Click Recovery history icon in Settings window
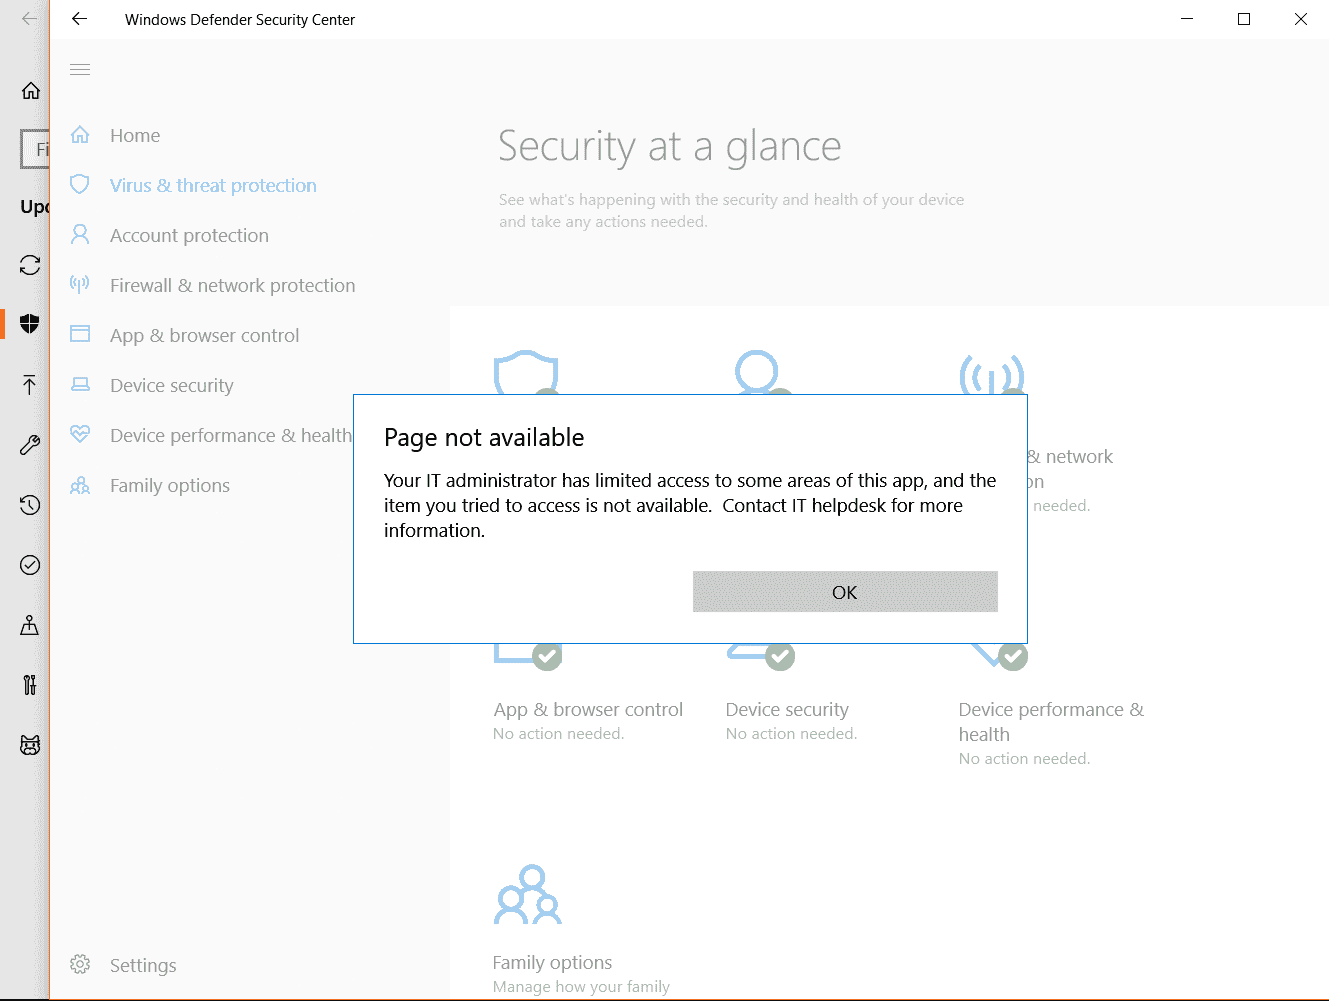The height and width of the screenshot is (1001, 1329). pyautogui.click(x=30, y=505)
